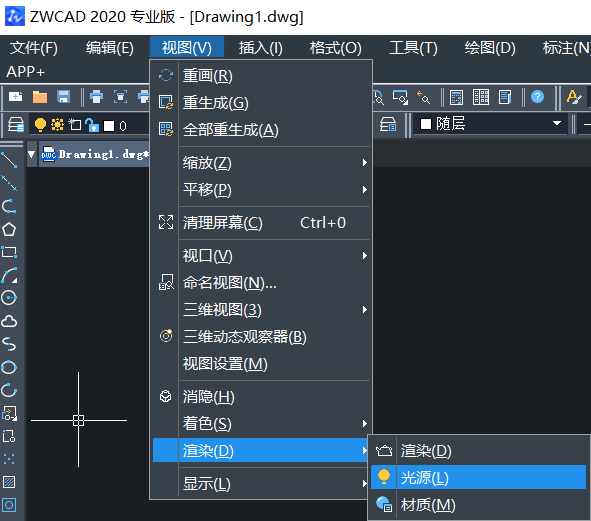Select the Line drawing tool
Screen dimensions: 591x521
point(9,160)
